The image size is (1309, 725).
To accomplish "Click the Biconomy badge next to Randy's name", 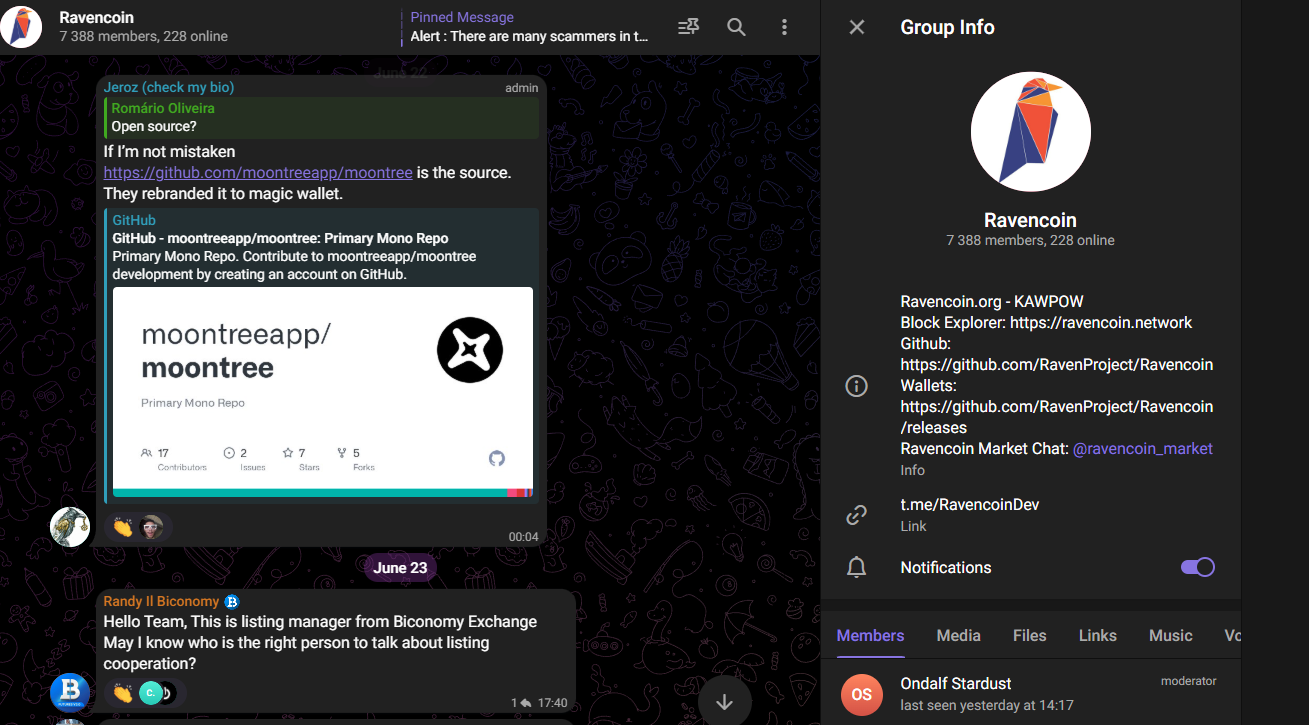I will pos(232,602).
